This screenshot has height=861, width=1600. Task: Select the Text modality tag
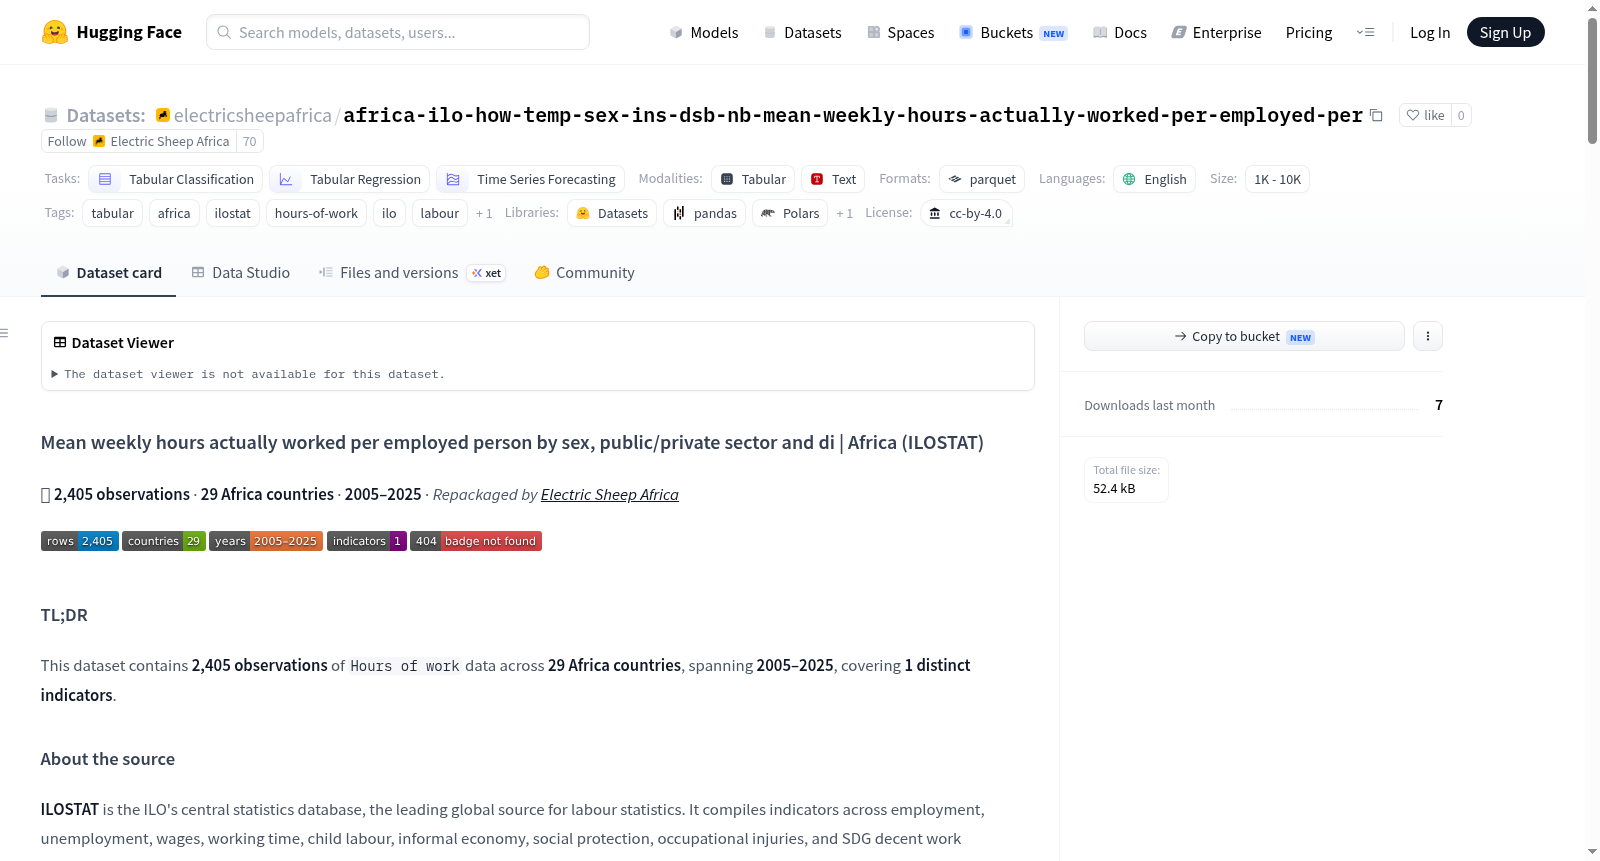click(x=833, y=179)
